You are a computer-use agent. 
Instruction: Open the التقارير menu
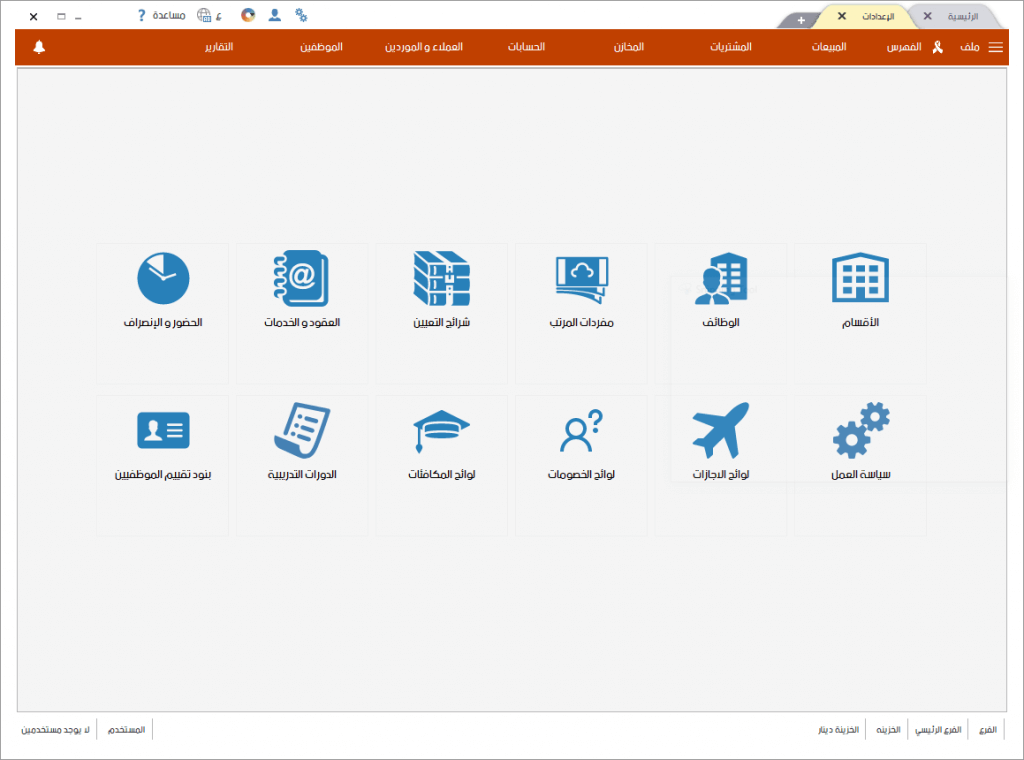219,47
